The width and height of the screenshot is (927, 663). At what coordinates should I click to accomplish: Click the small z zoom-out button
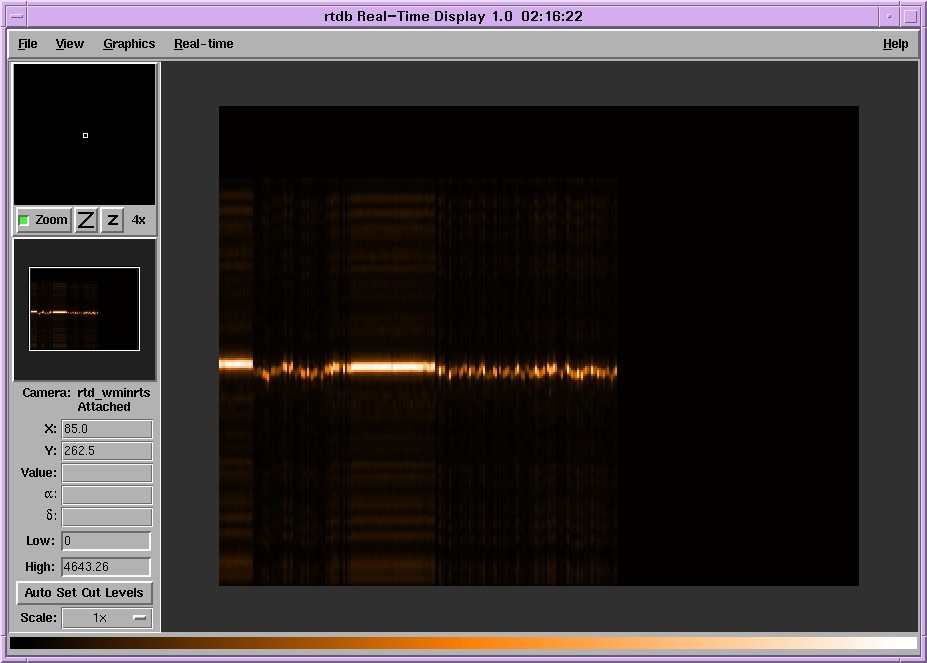click(x=112, y=220)
